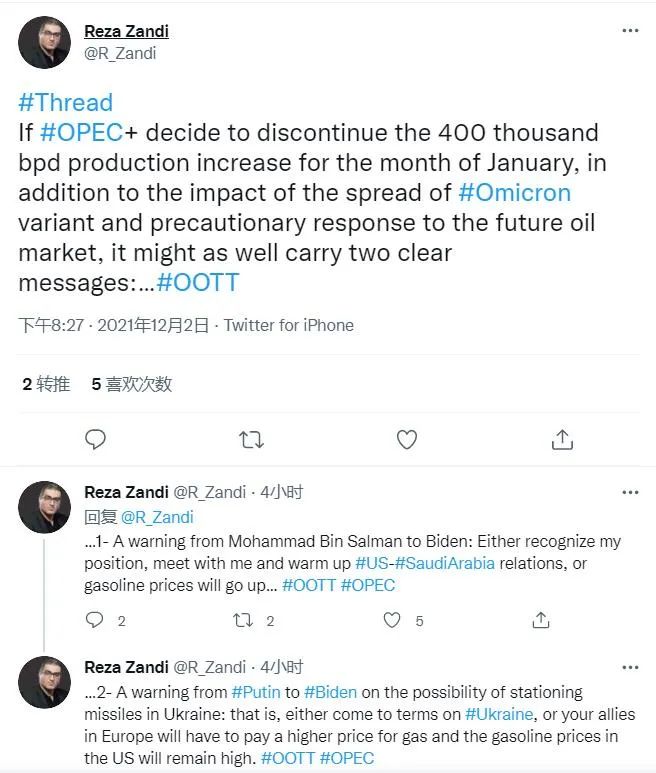This screenshot has width=656, height=773.
Task: View the 2 retweets list
Action: tap(46, 384)
